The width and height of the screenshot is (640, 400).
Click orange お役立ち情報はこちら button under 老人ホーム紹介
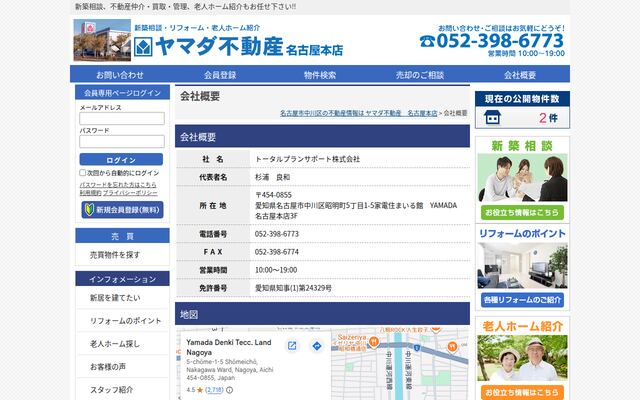(522, 392)
